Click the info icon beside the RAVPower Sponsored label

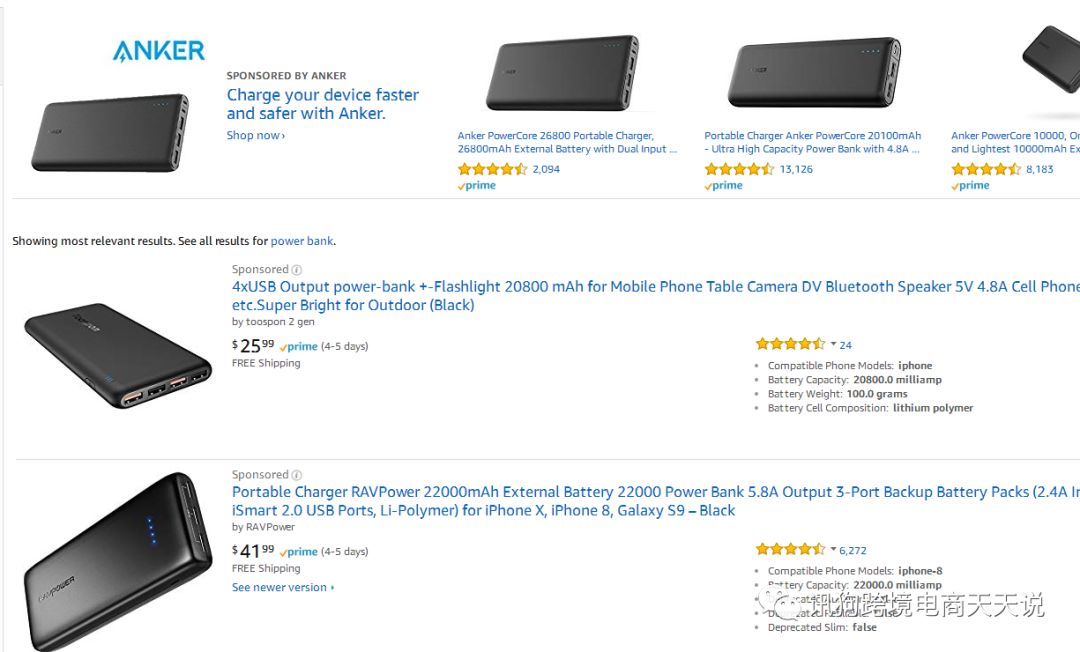(297, 475)
